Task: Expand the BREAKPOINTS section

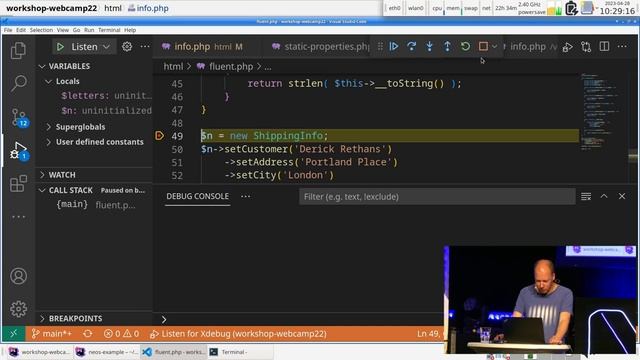Action: 71,318
